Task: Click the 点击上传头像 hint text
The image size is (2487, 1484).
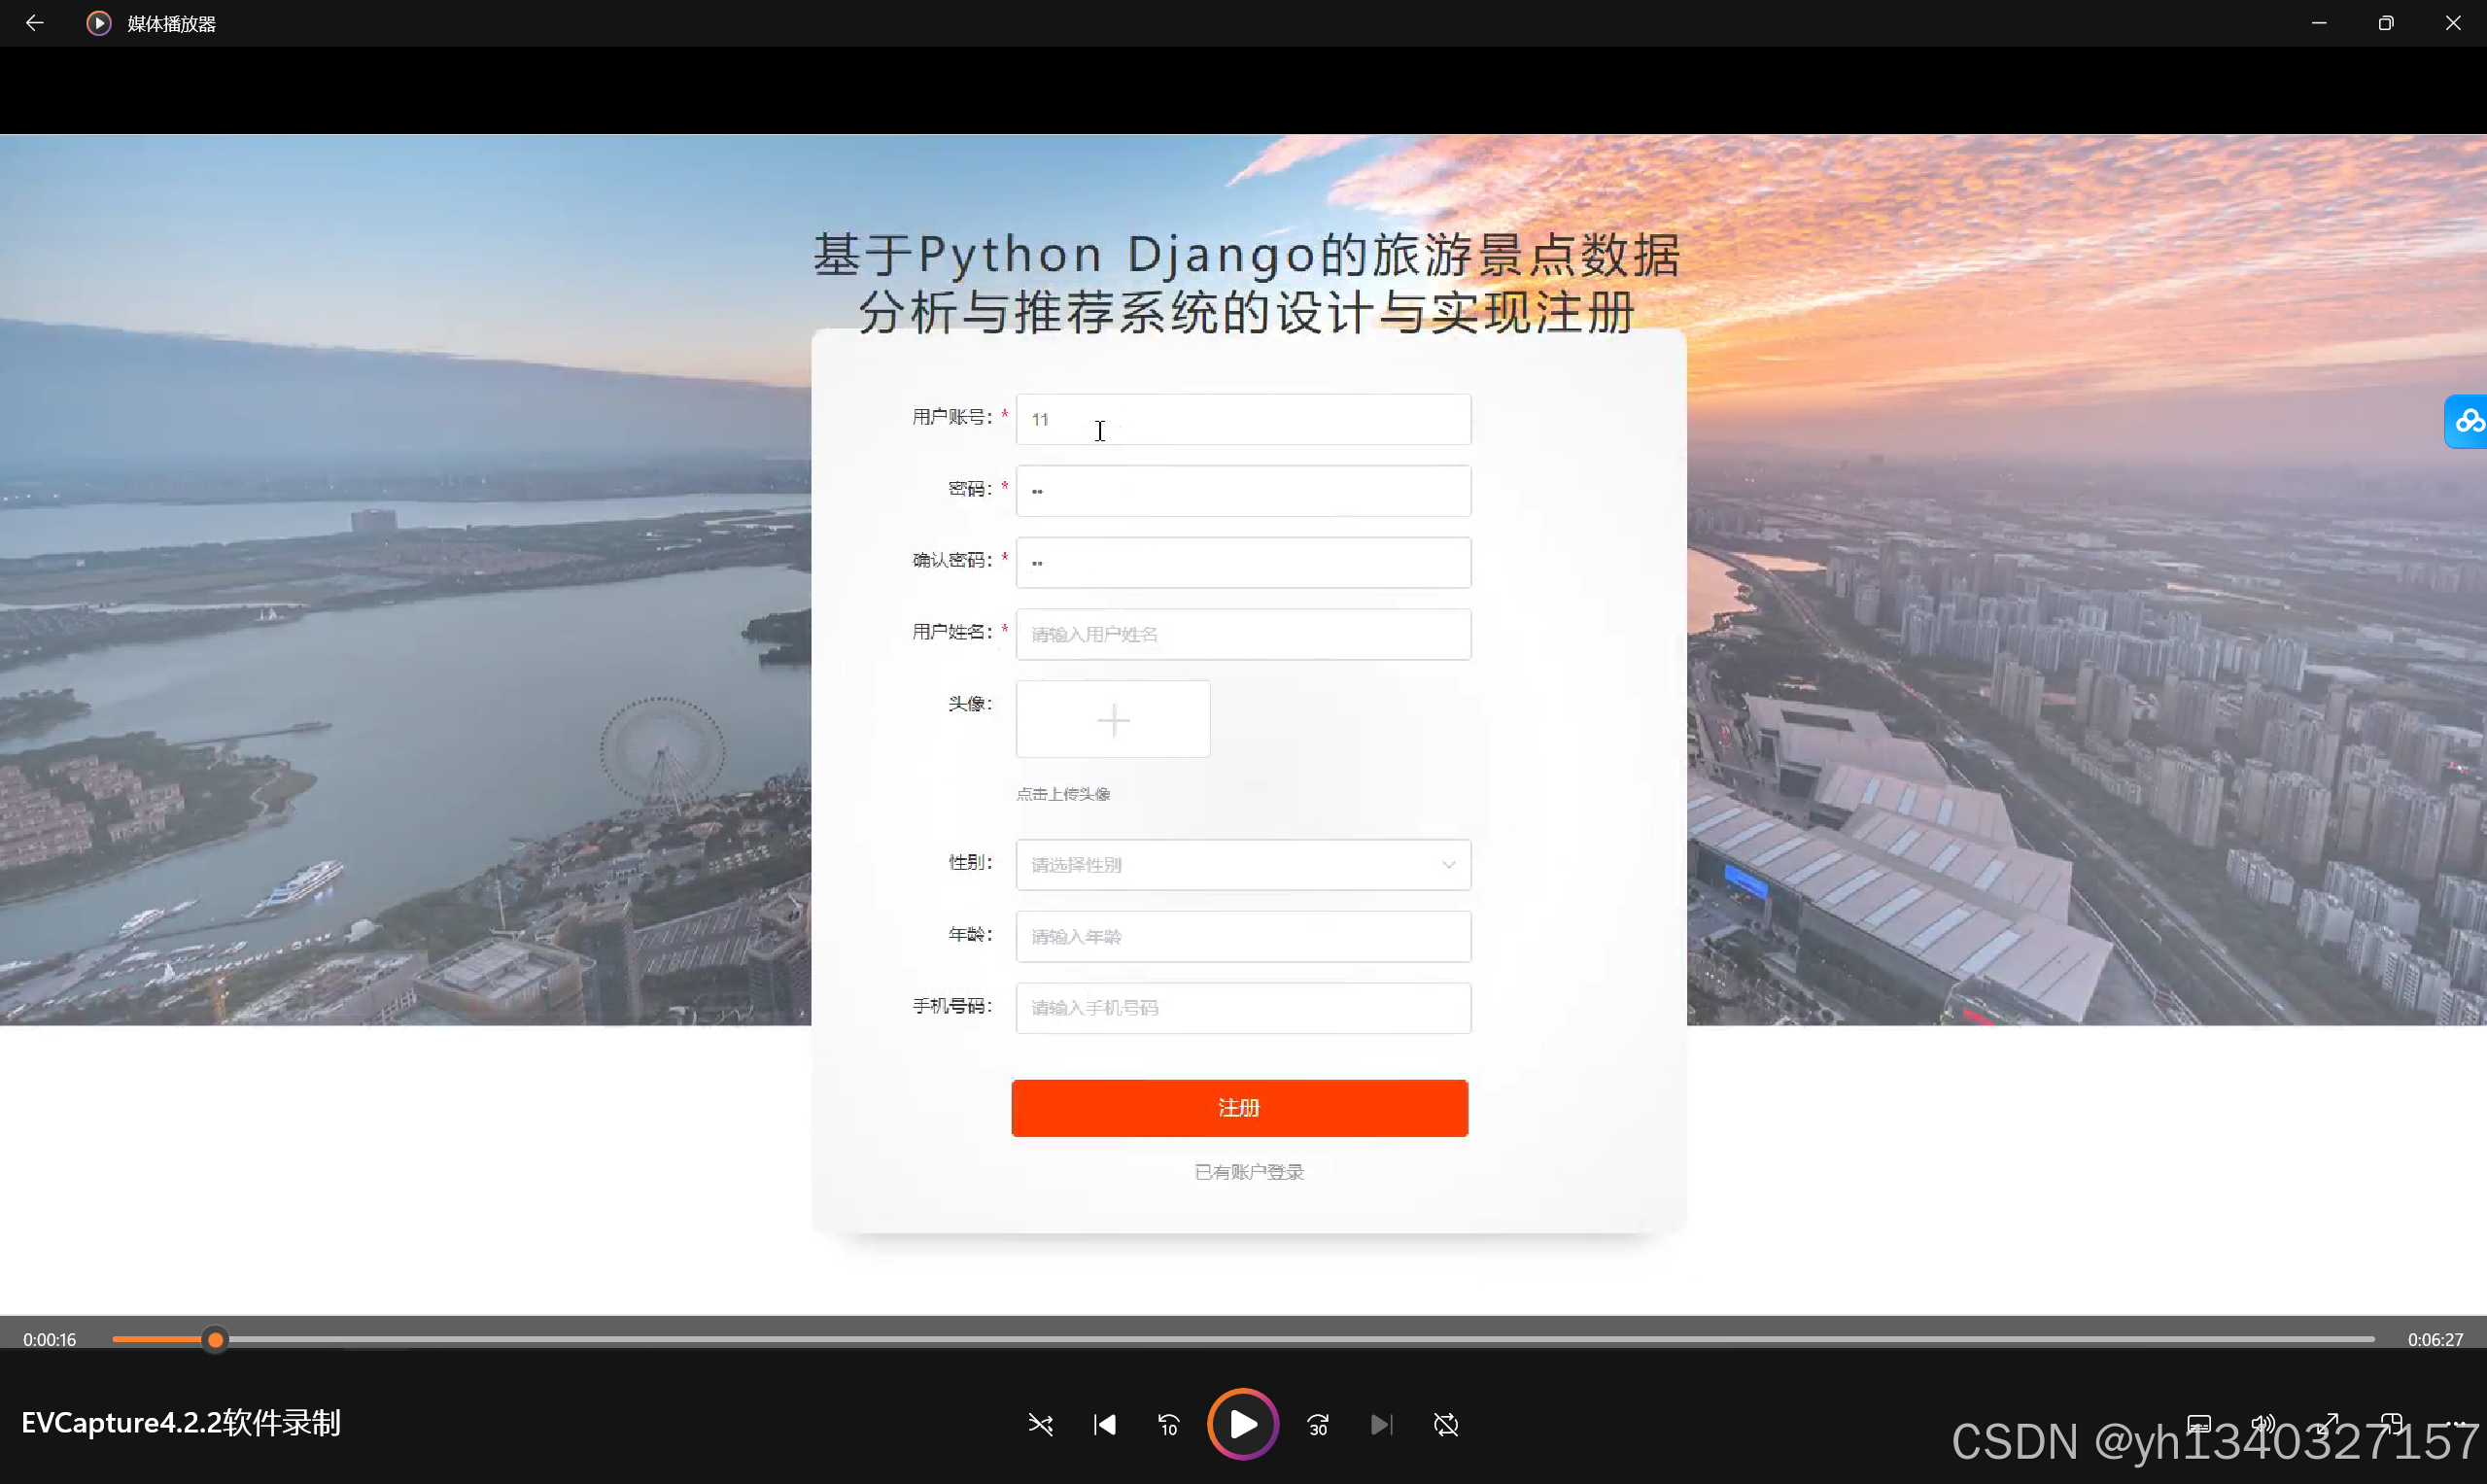Action: tap(1063, 794)
